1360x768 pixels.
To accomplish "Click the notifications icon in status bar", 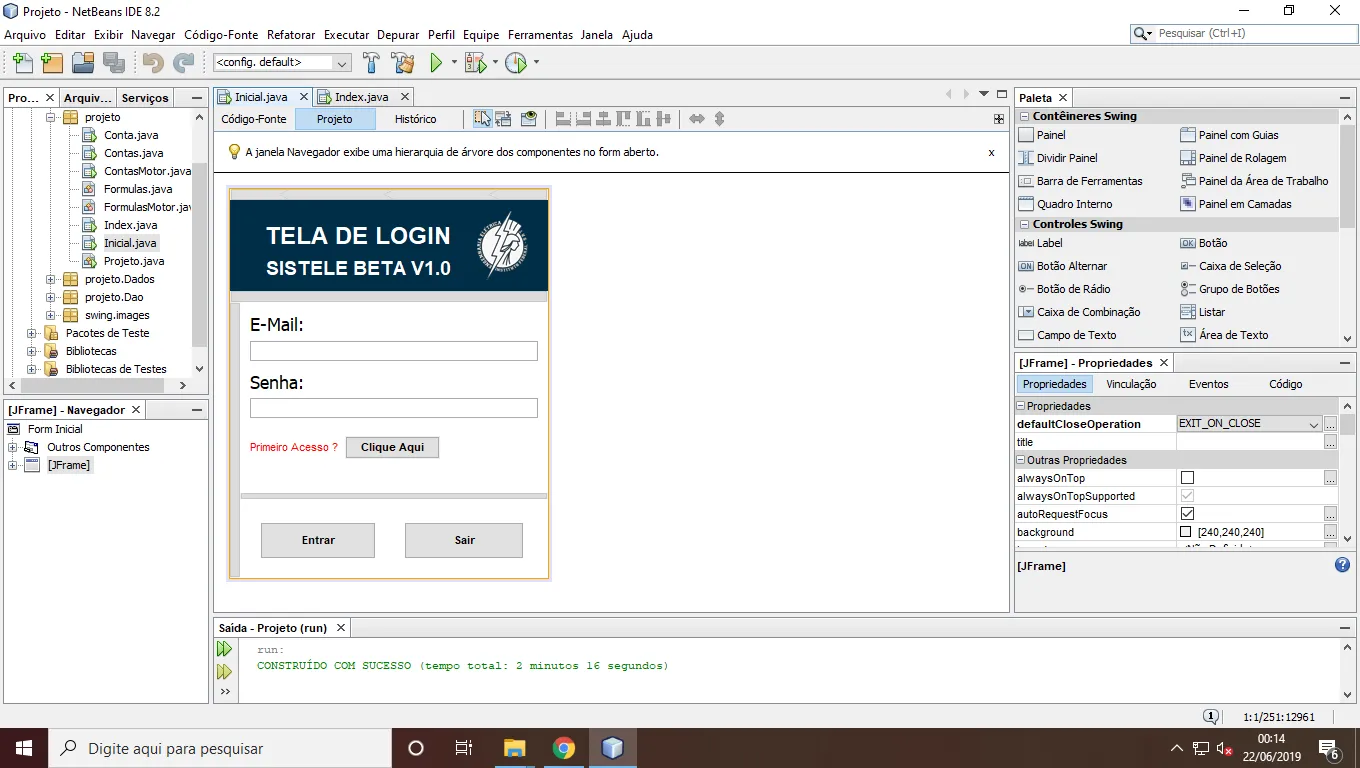I will pos(1210,717).
